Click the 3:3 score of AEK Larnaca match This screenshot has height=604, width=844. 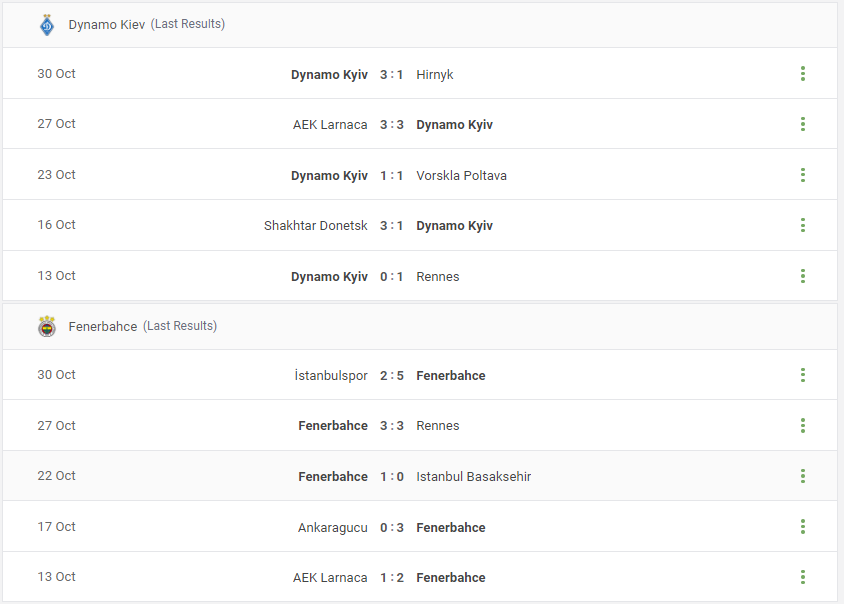(x=392, y=124)
